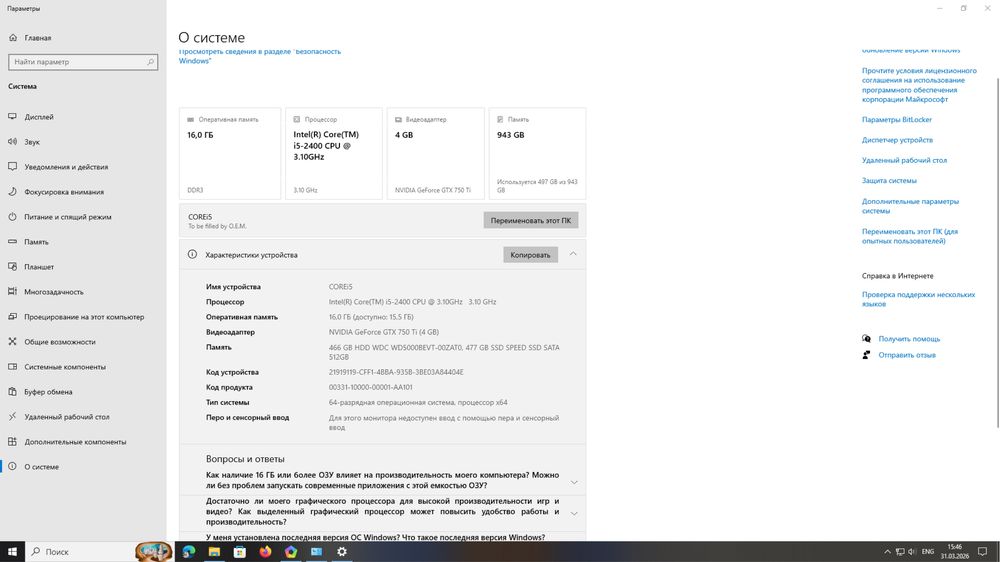Image resolution: width=1000 pixels, height=562 pixels.
Task: Expand the 16 ГБ ОЗУ question
Action: [574, 482]
